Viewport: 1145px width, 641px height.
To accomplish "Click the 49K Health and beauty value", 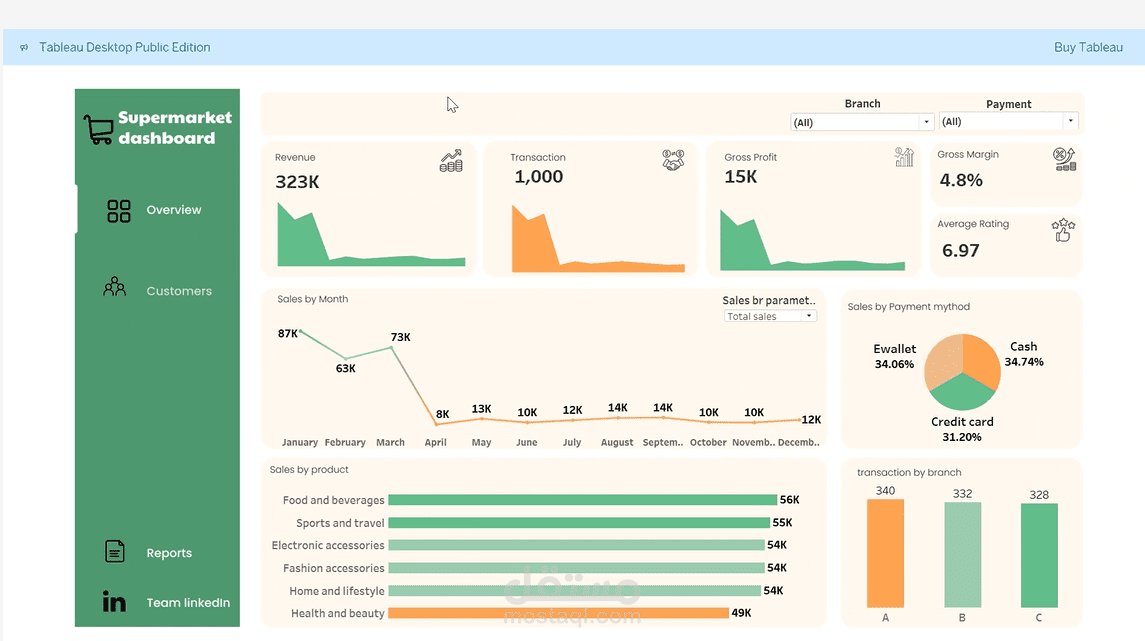I will (741, 613).
